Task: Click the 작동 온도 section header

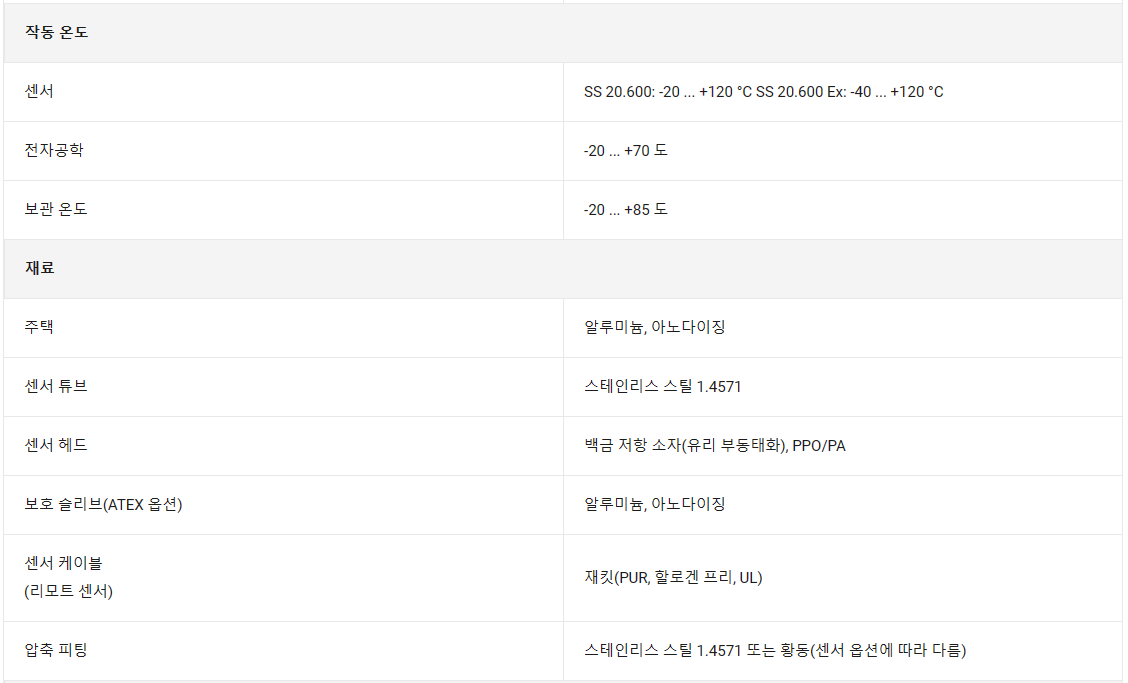Action: pos(56,32)
